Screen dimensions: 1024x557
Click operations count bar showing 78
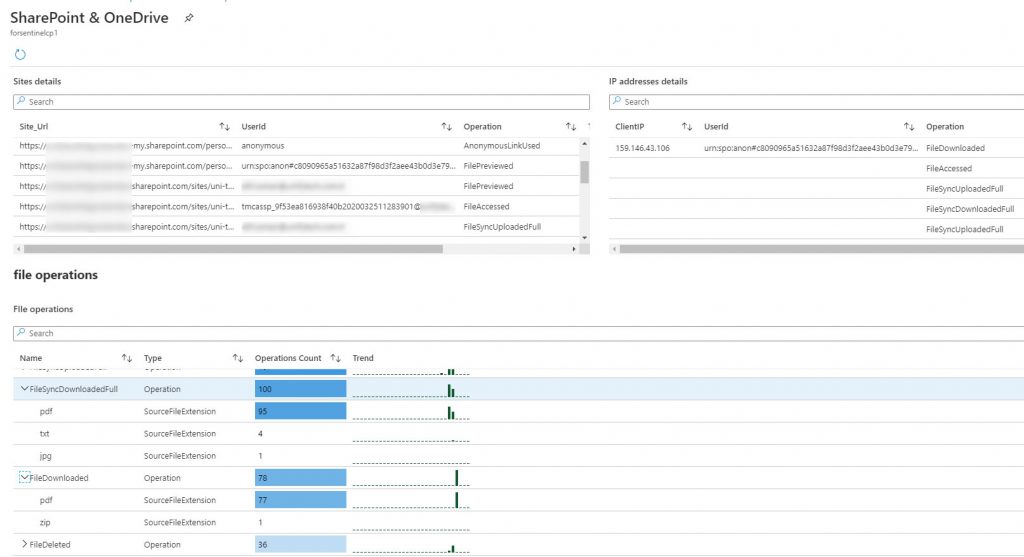click(300, 477)
